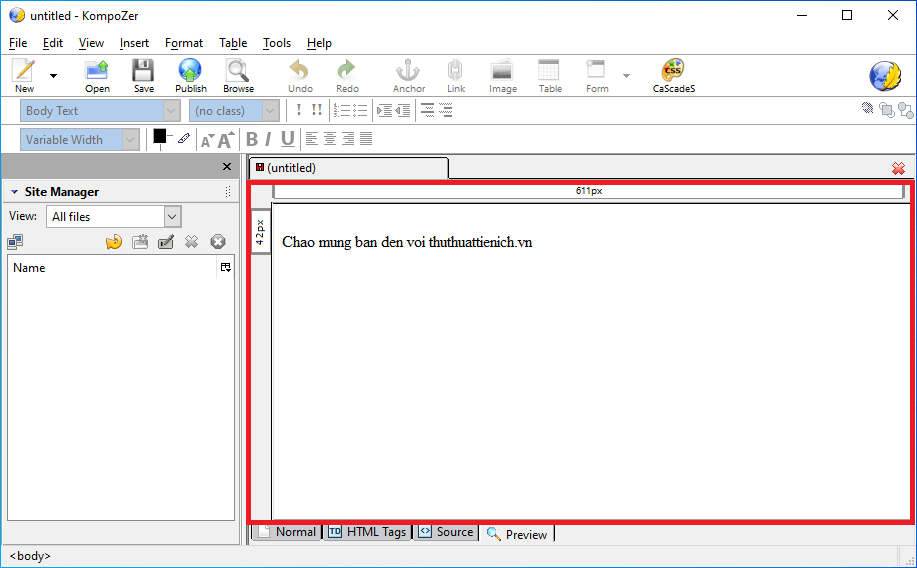The image size is (917, 568).
Task: Open the CaScadeS stylesheet editor
Action: 673,75
